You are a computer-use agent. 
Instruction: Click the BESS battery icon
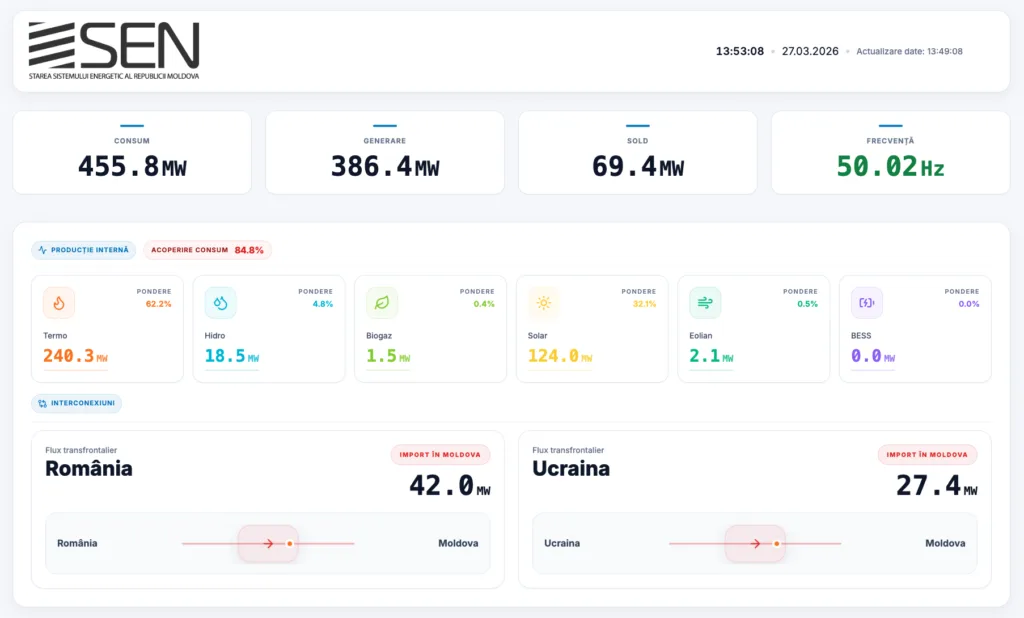click(x=866, y=302)
